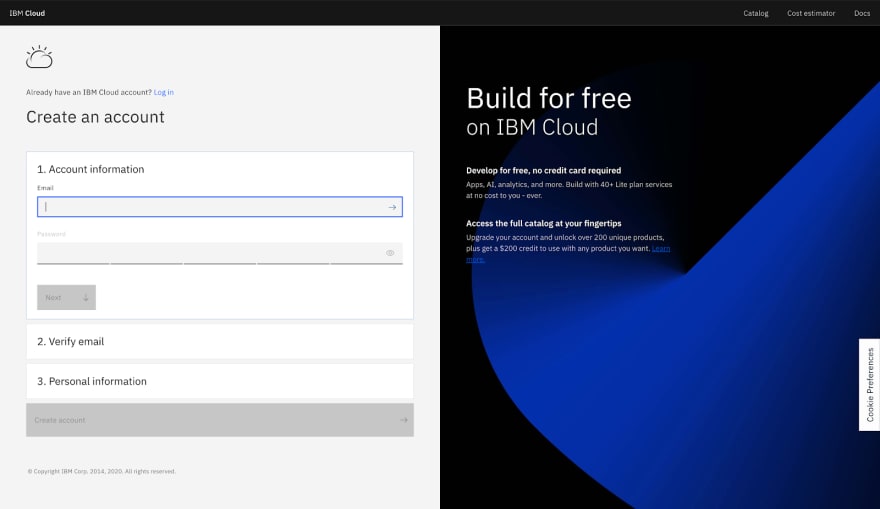Viewport: 880px width, 509px height.
Task: Open Cookie Preferences side tab
Action: tap(869, 384)
